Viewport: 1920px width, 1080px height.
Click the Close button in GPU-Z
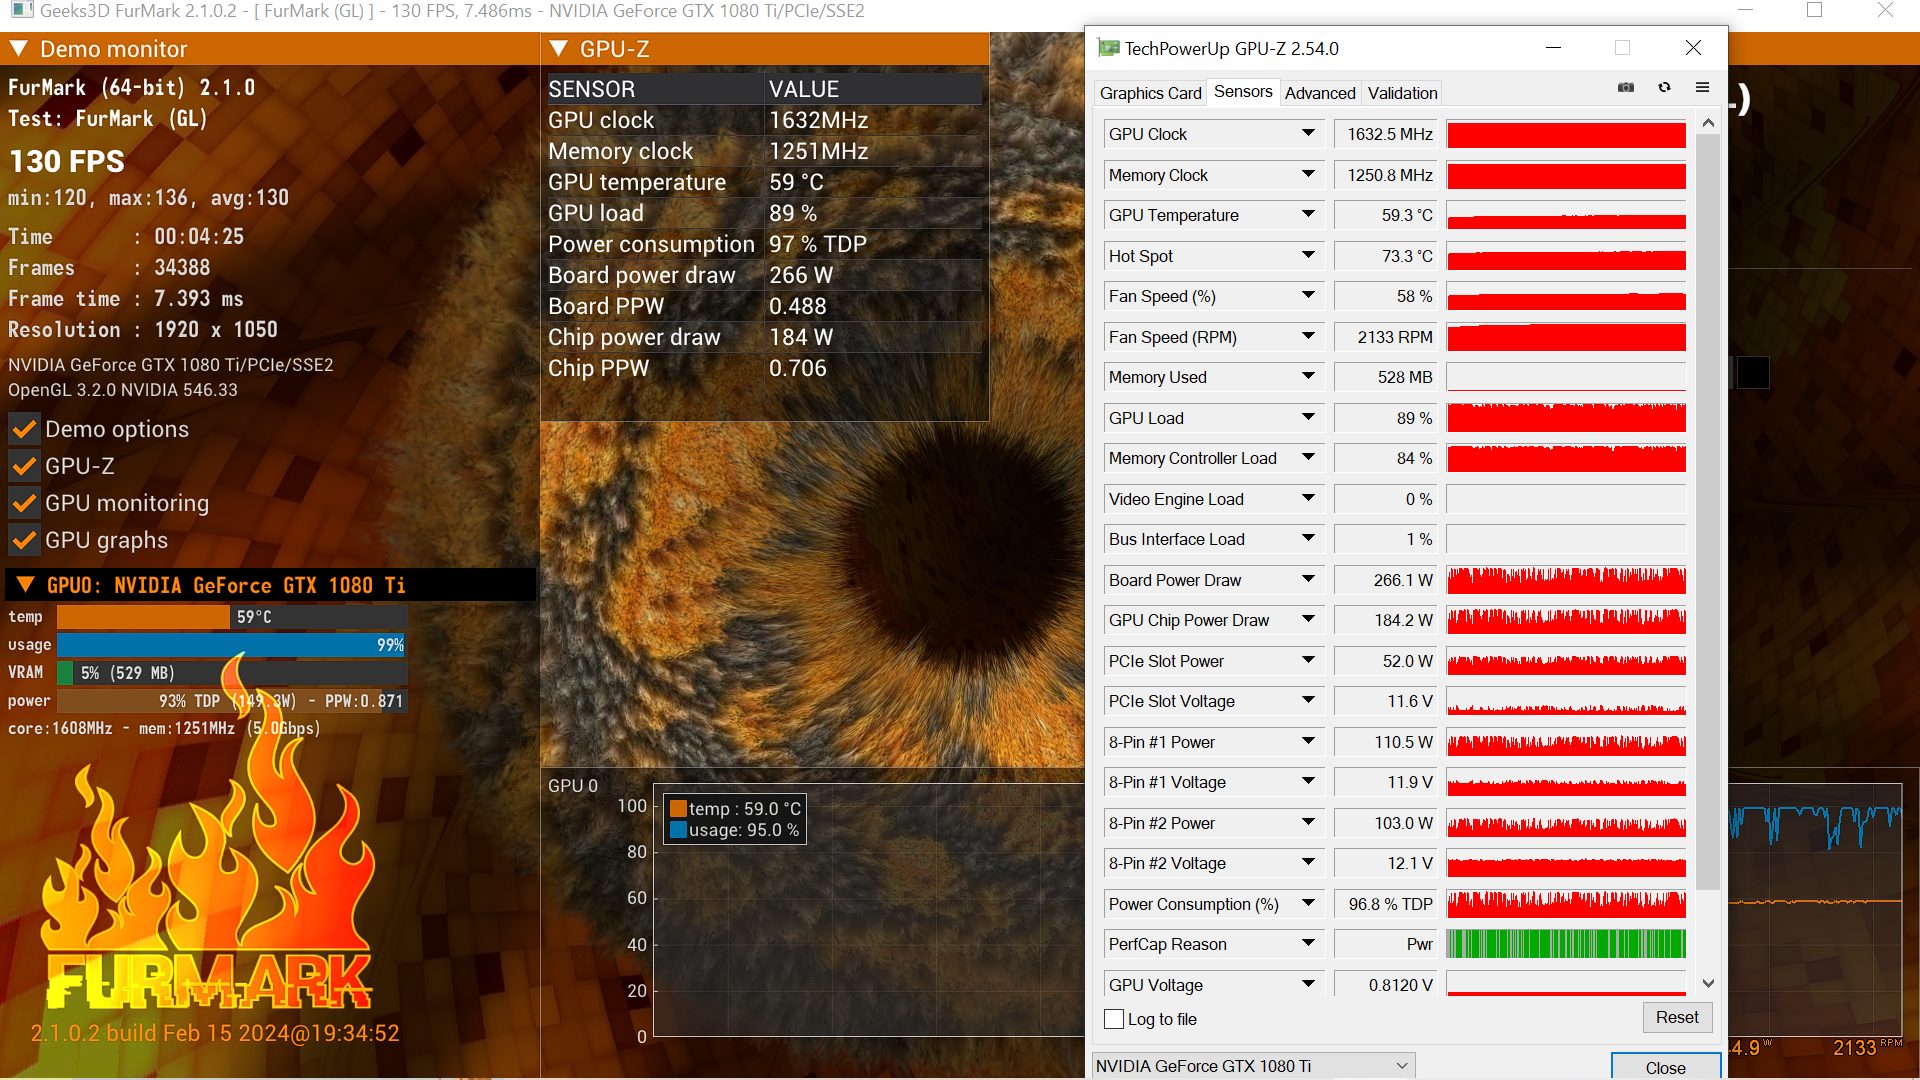(x=1665, y=1067)
